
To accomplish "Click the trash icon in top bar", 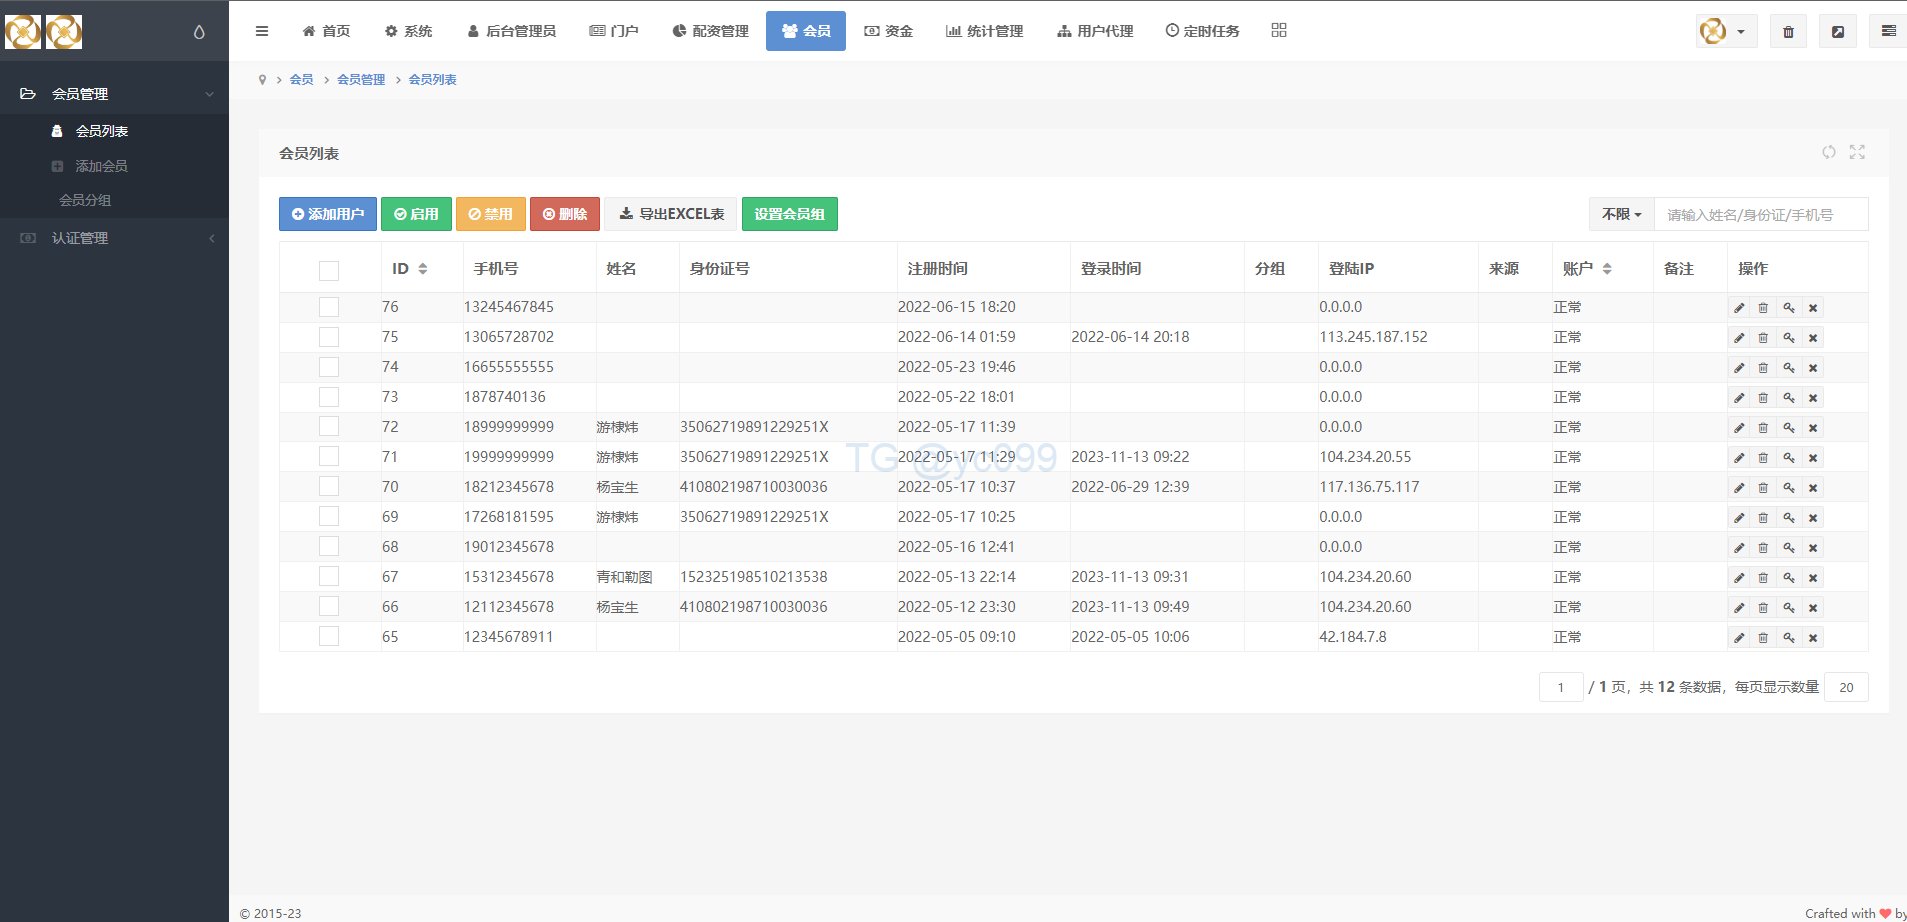I will (x=1788, y=32).
